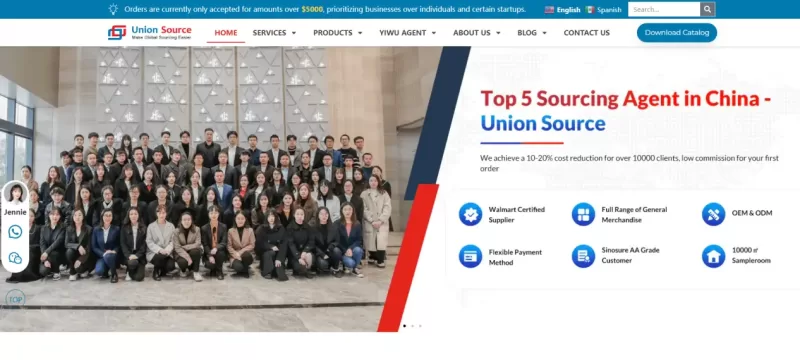Select the first carousel slide dot

pyautogui.click(x=405, y=325)
